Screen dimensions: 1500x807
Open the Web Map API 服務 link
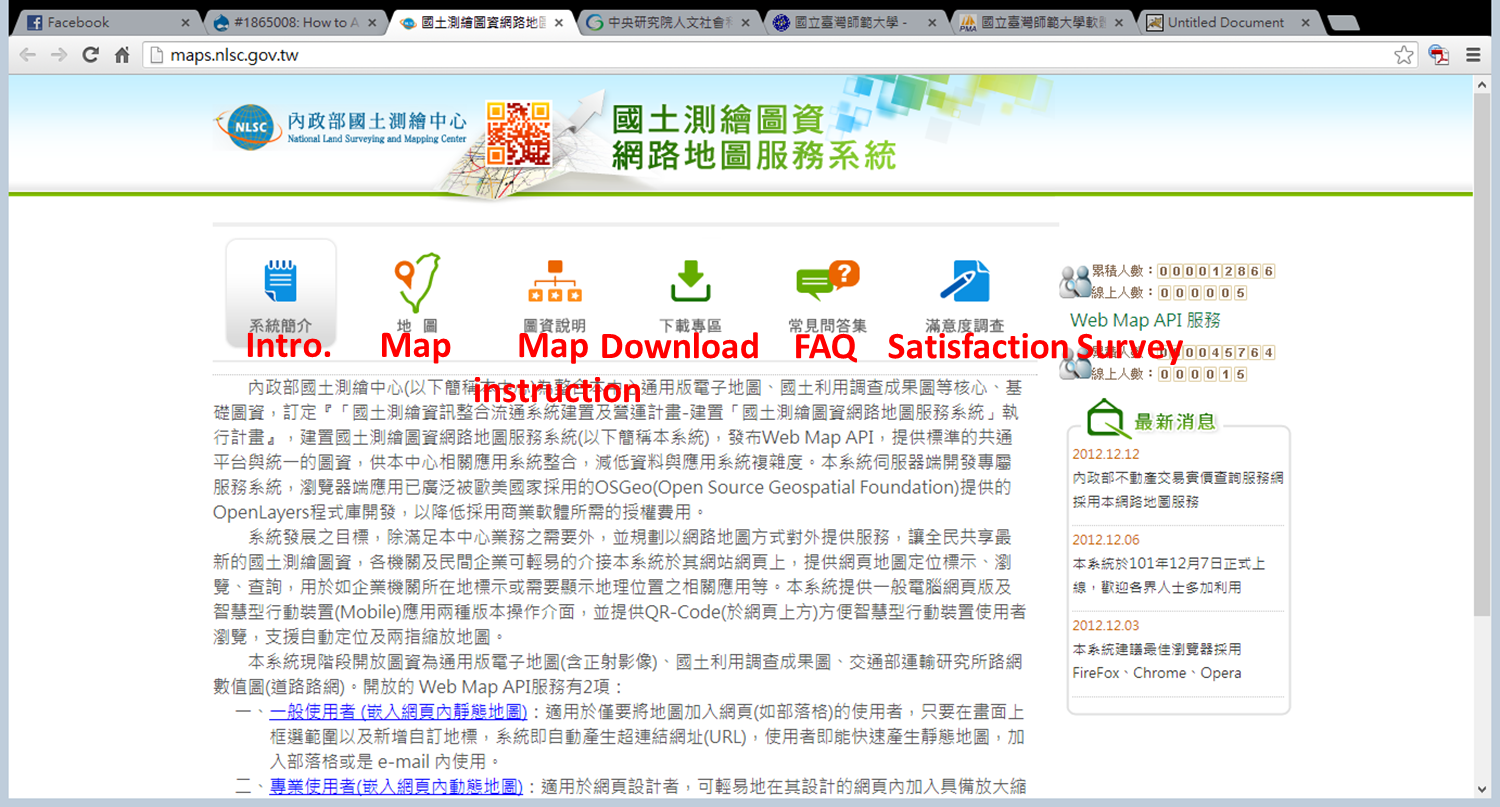tap(1145, 320)
